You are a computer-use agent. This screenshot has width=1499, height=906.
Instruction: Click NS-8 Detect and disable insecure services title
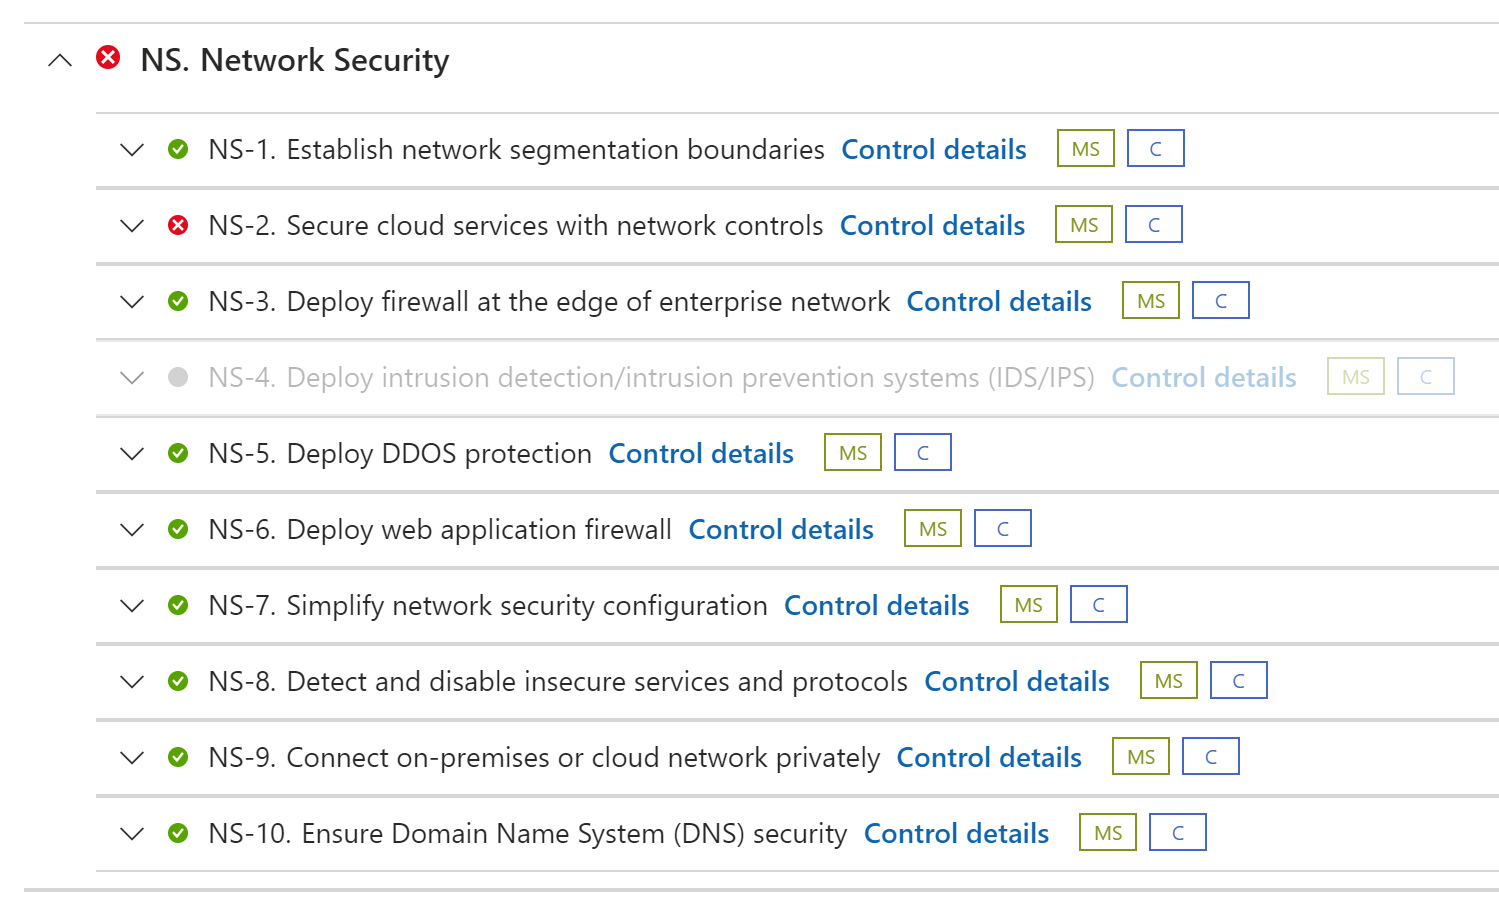click(557, 681)
